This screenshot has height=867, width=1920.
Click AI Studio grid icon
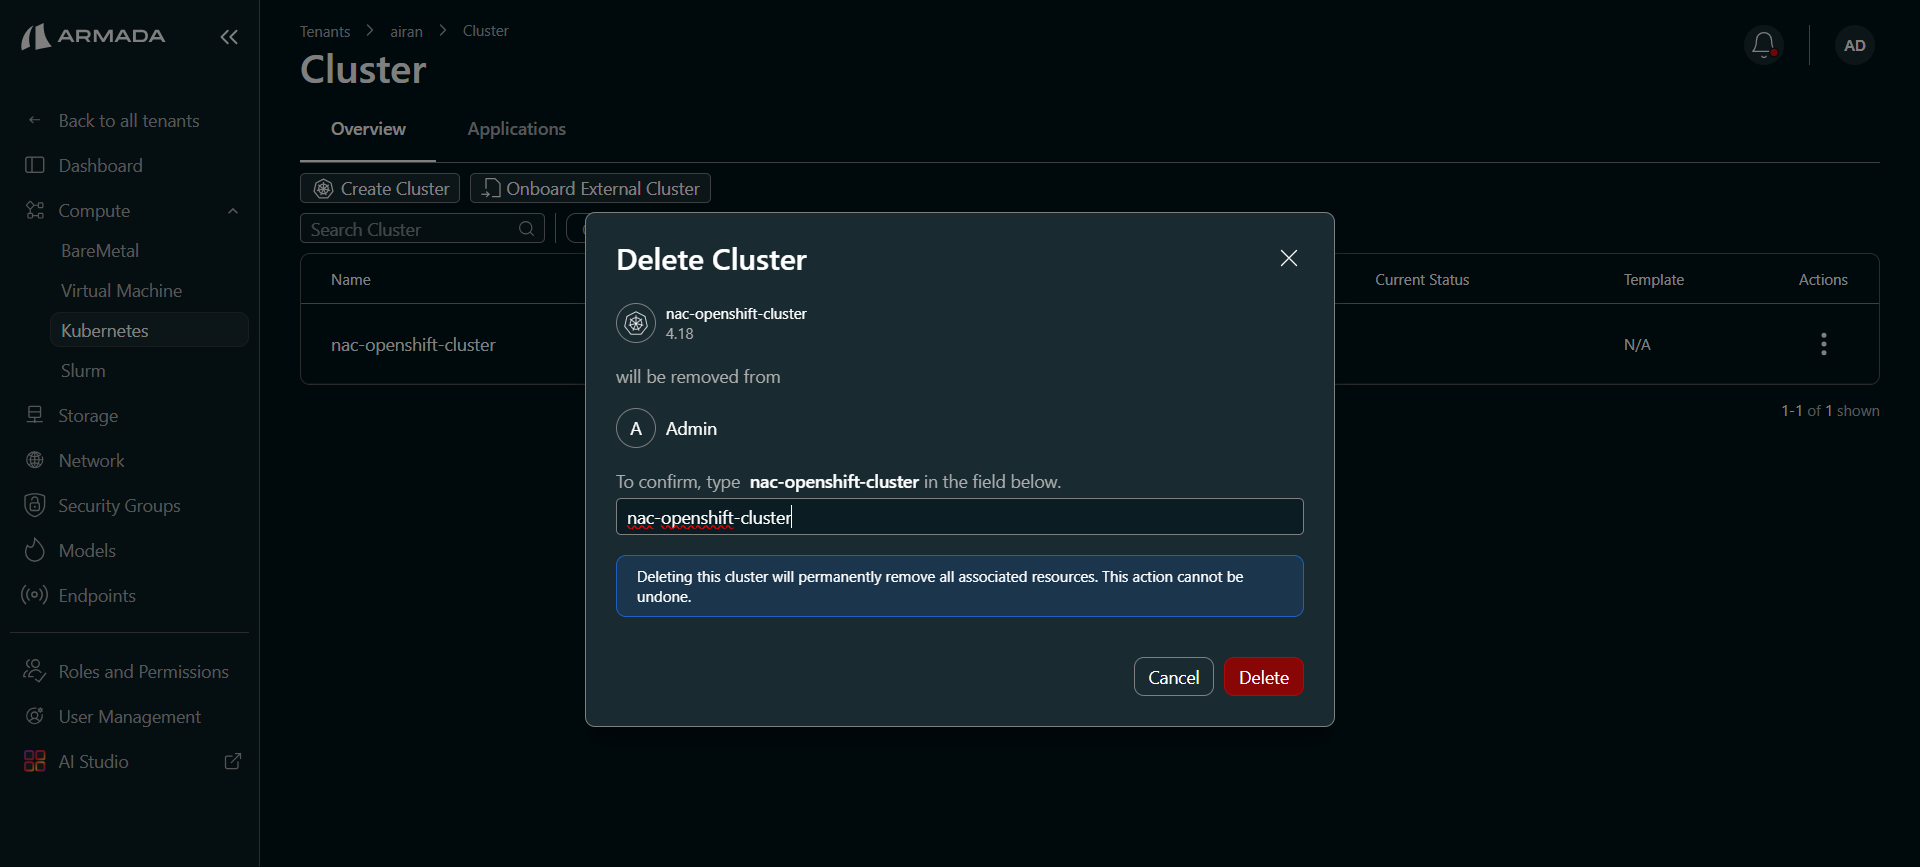point(35,761)
